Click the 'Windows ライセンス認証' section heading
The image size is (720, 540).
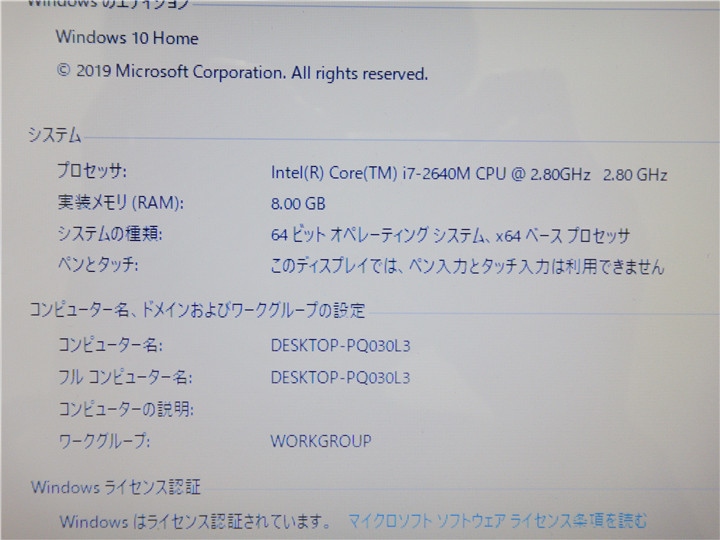point(116,487)
